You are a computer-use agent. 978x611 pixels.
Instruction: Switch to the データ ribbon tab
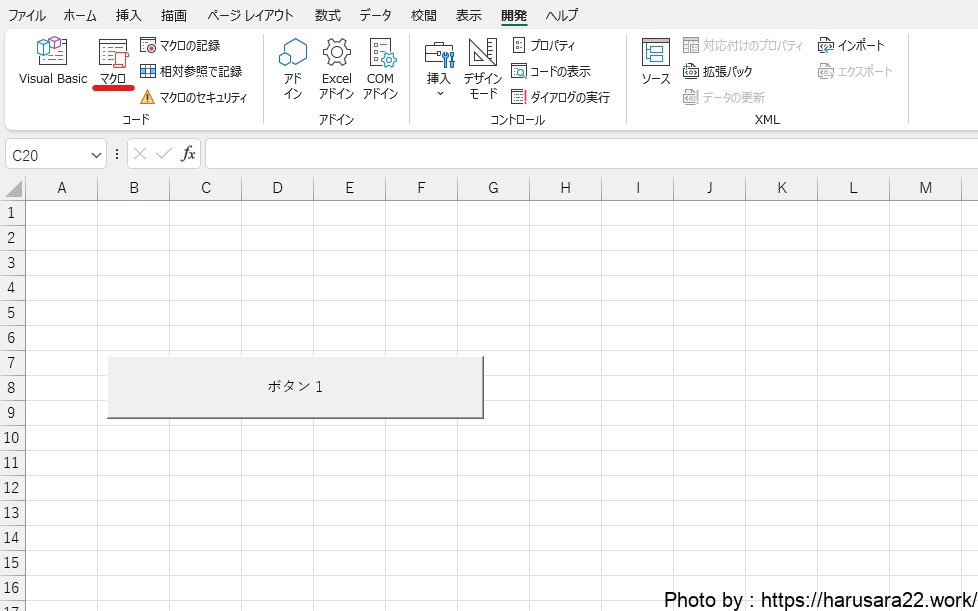click(375, 15)
